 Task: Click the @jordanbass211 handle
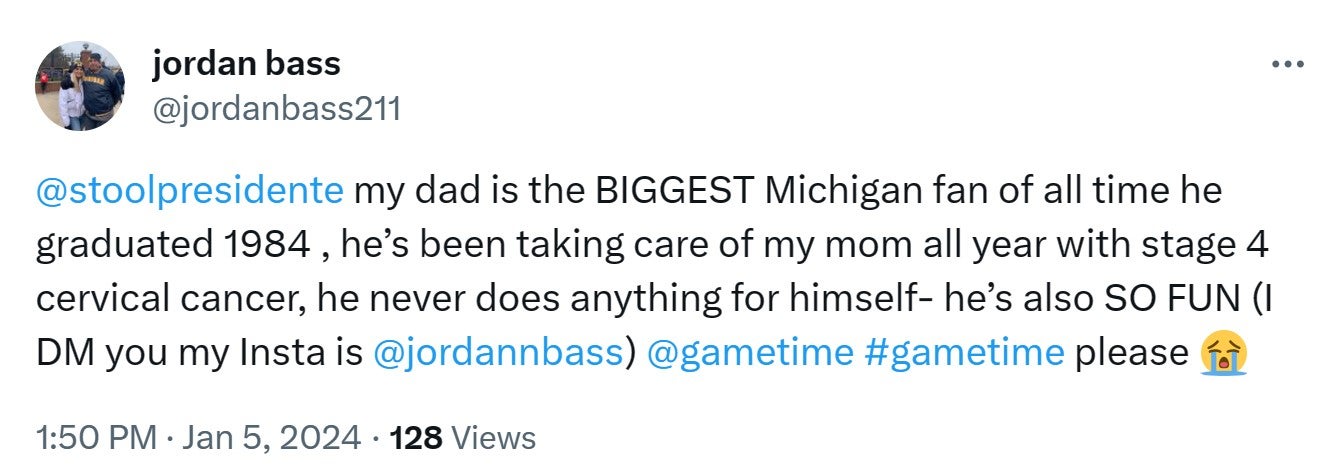pyautogui.click(x=276, y=107)
